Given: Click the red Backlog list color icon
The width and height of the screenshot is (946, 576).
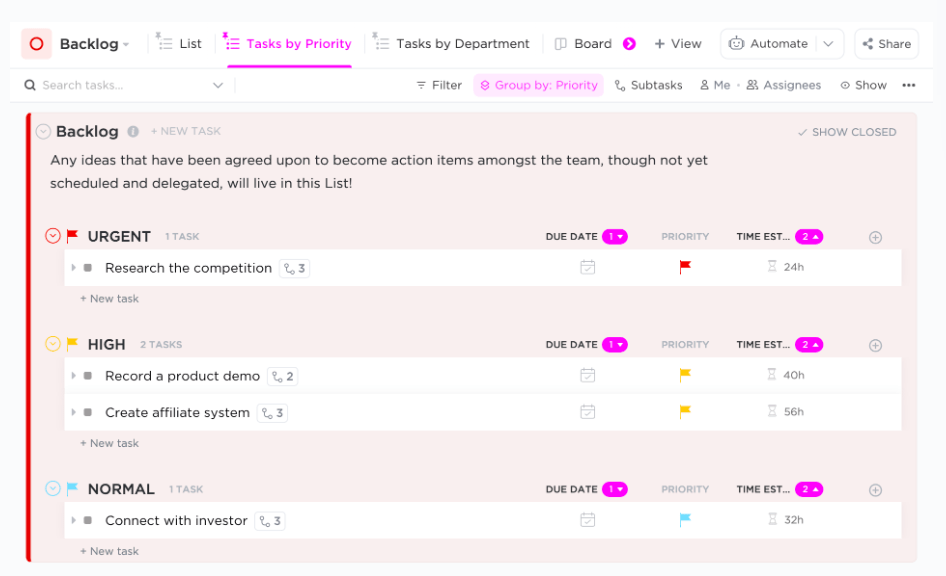Looking at the screenshot, I should (x=37, y=44).
